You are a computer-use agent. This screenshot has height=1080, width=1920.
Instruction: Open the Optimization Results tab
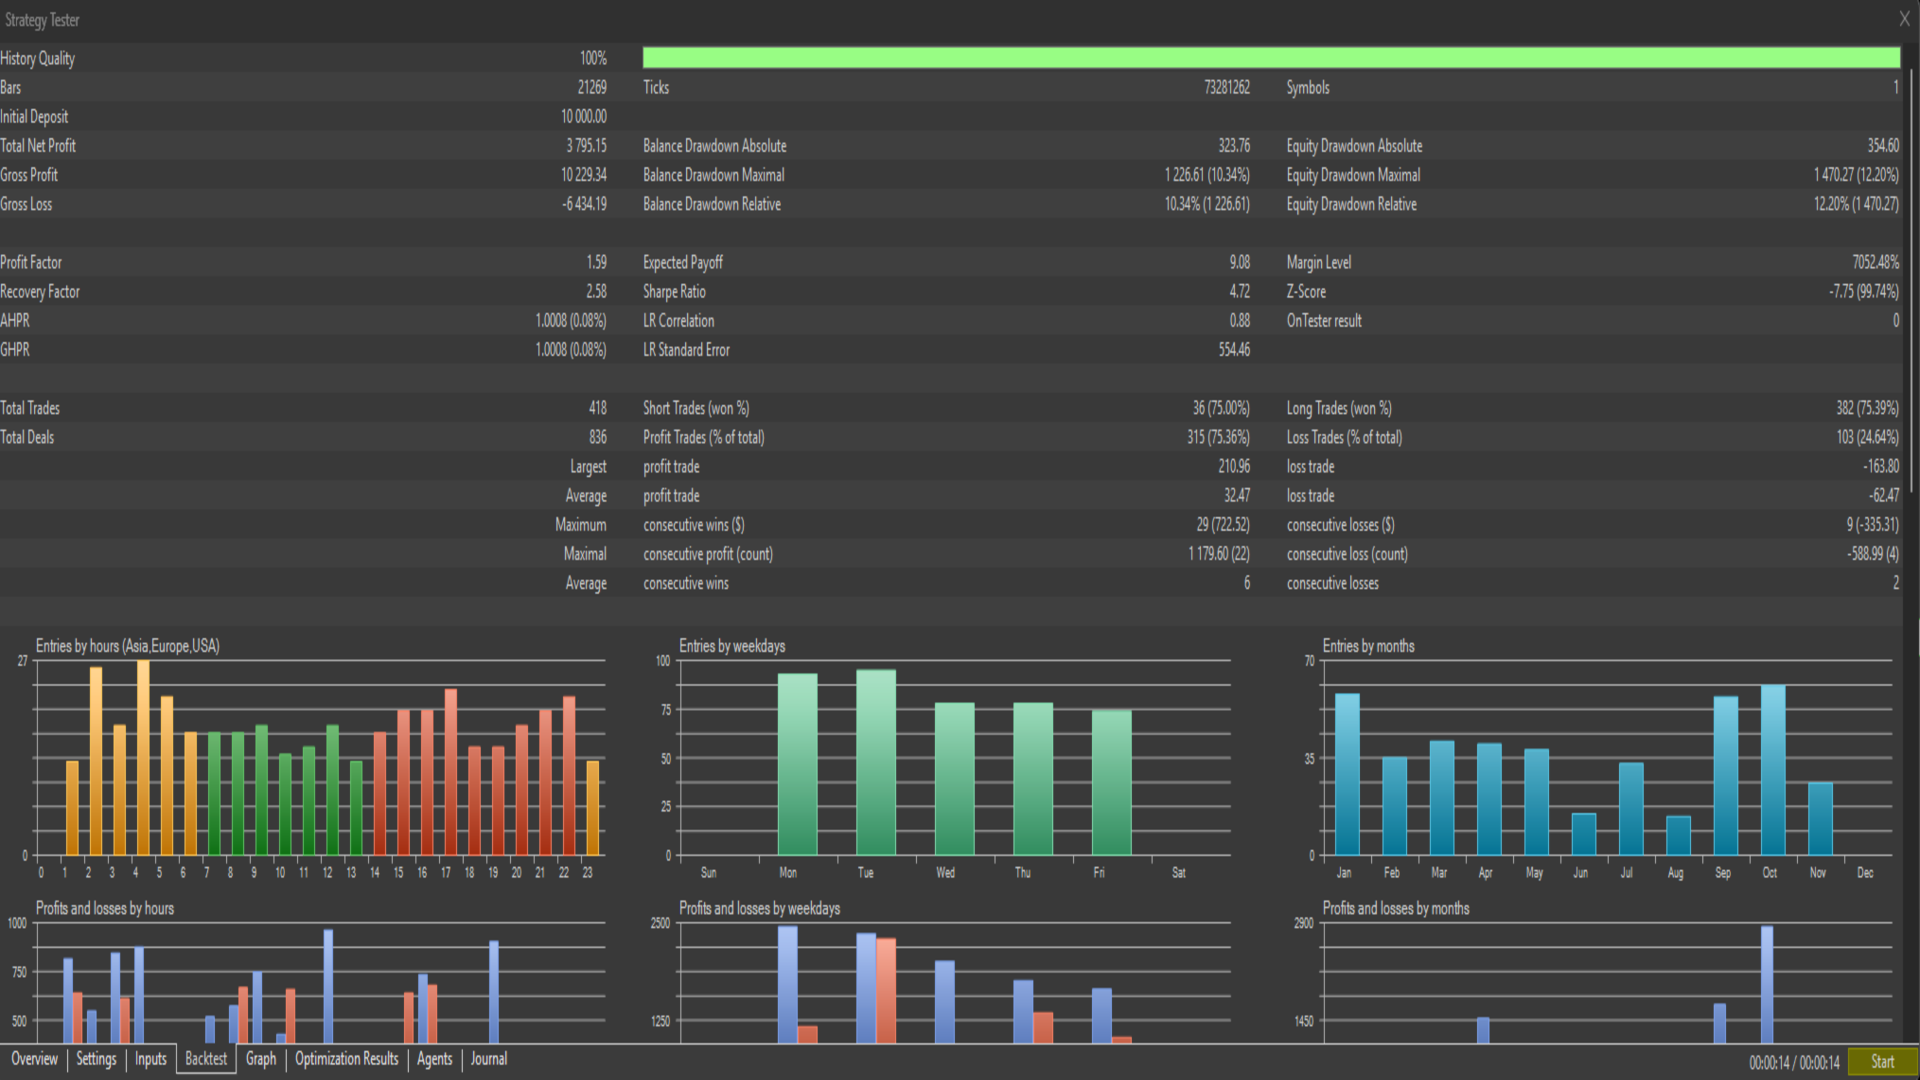point(346,1059)
